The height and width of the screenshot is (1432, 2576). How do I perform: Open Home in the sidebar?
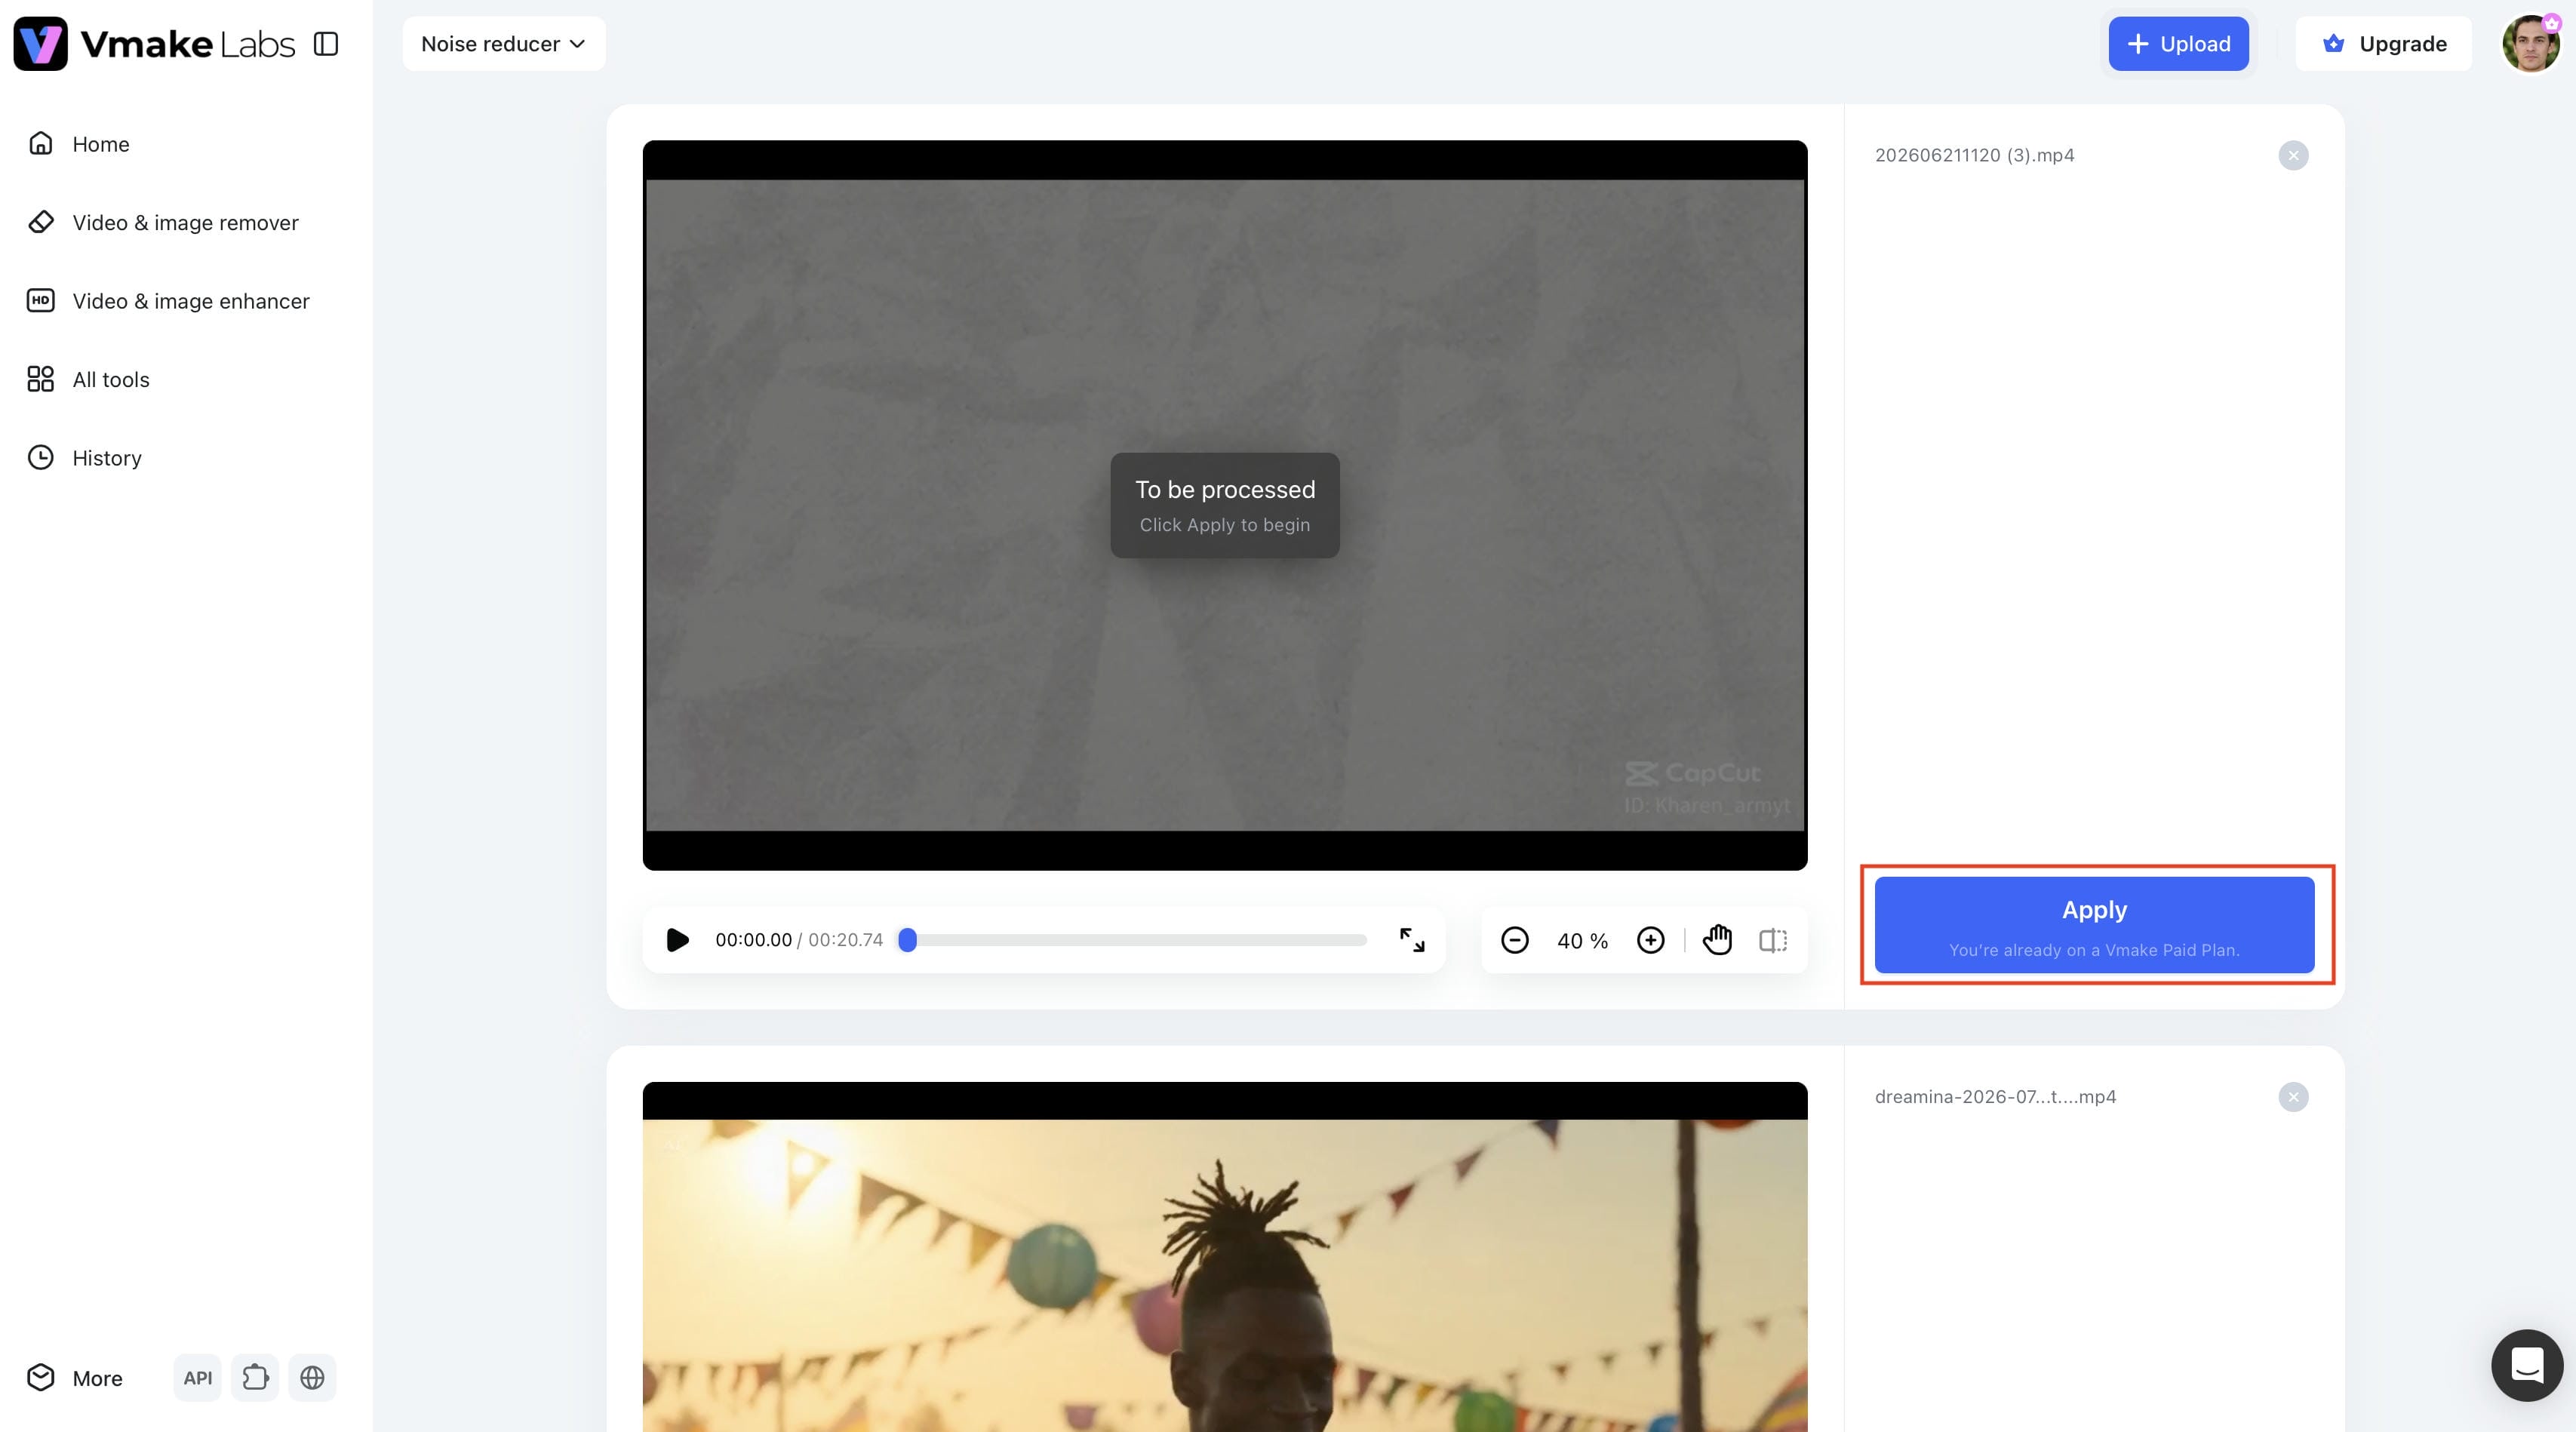[x=101, y=144]
